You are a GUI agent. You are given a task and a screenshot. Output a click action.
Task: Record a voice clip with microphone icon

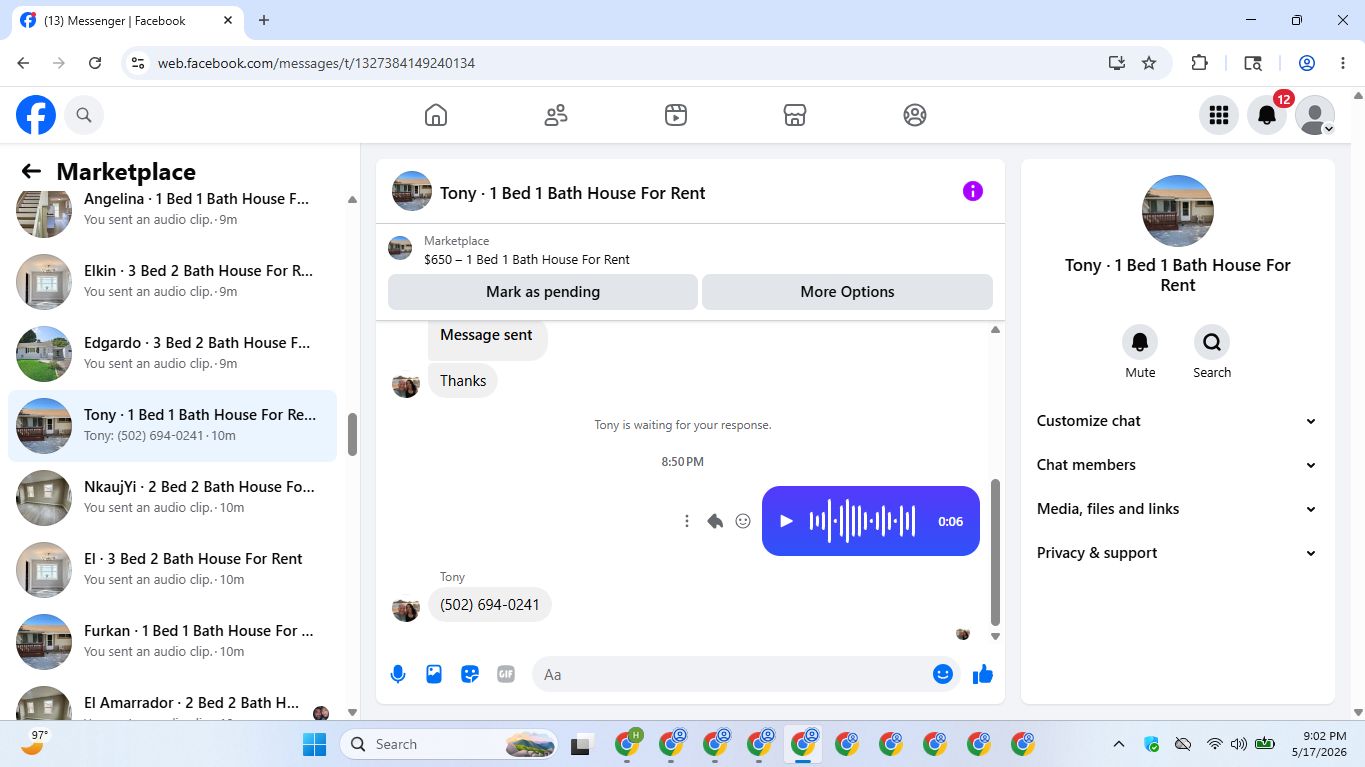(x=398, y=674)
